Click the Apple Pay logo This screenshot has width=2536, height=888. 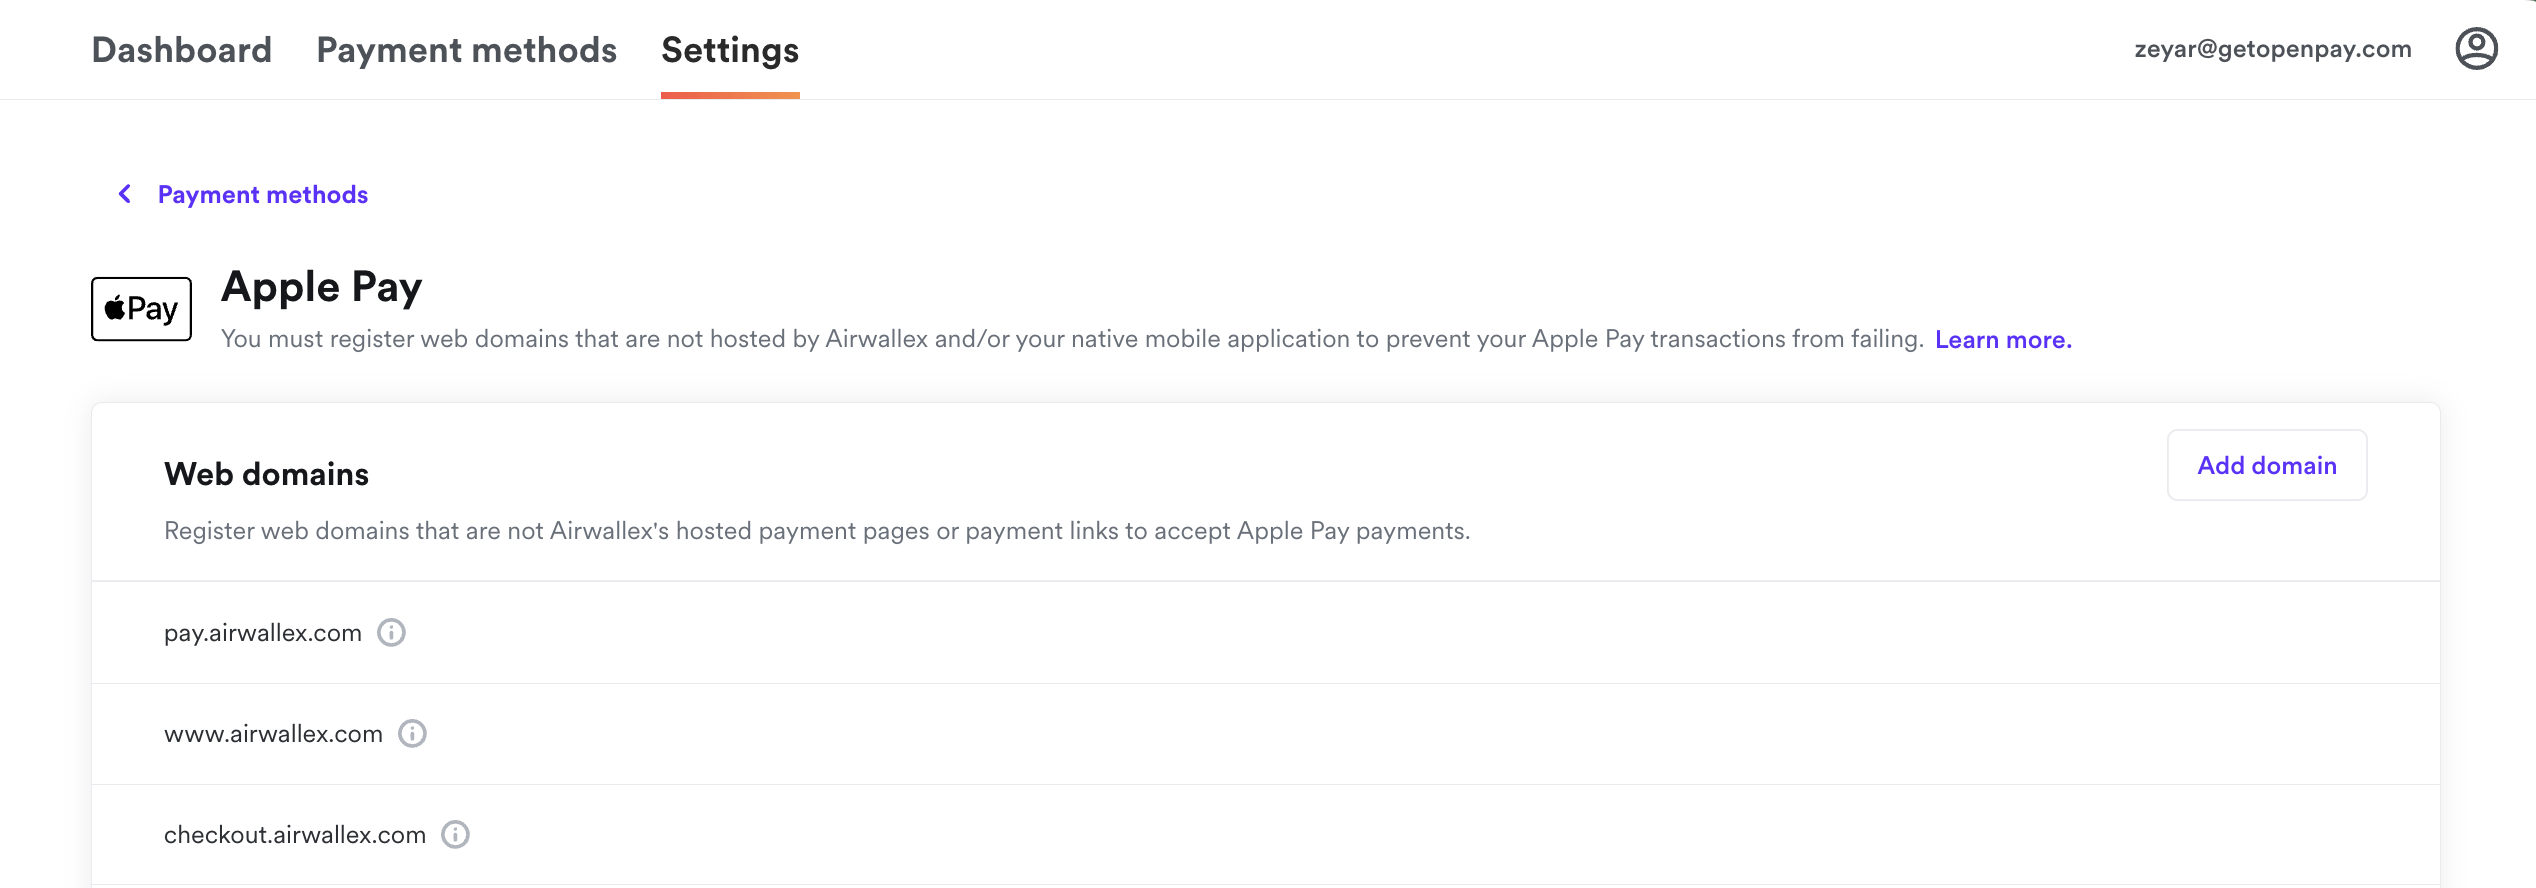coord(141,309)
